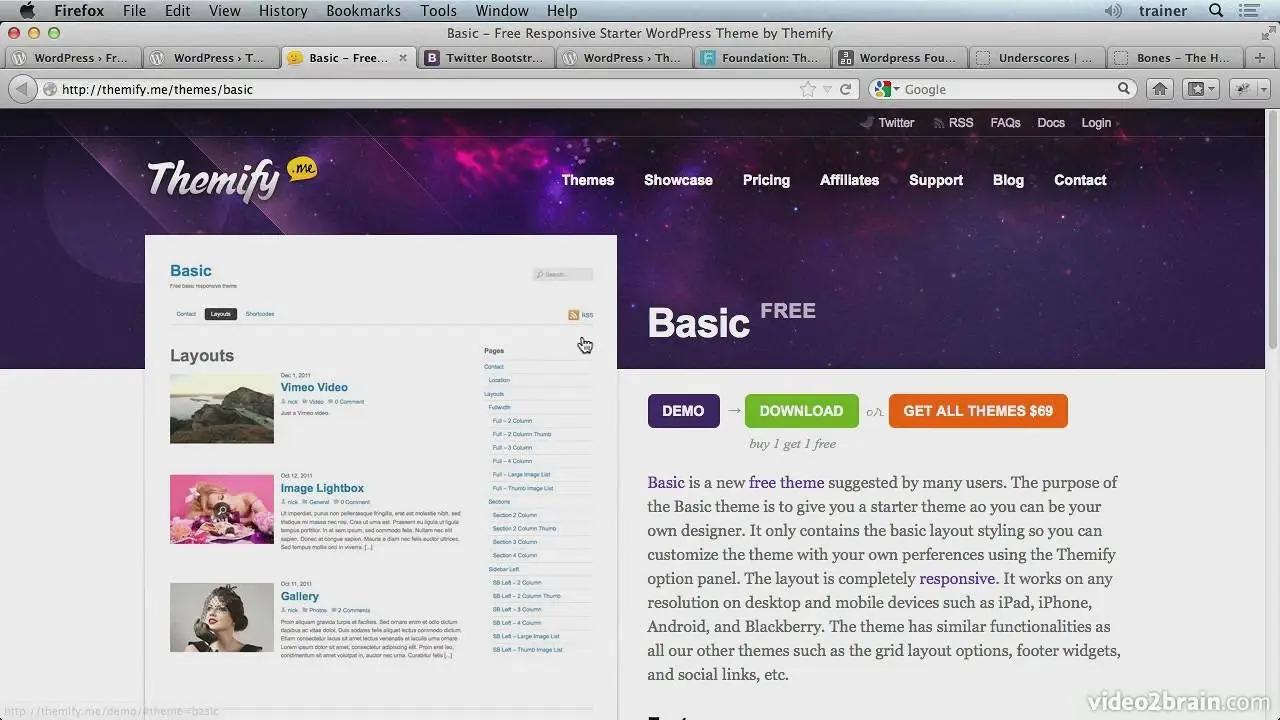Open a new tab with plus button
1280x720 pixels.
point(1259,58)
